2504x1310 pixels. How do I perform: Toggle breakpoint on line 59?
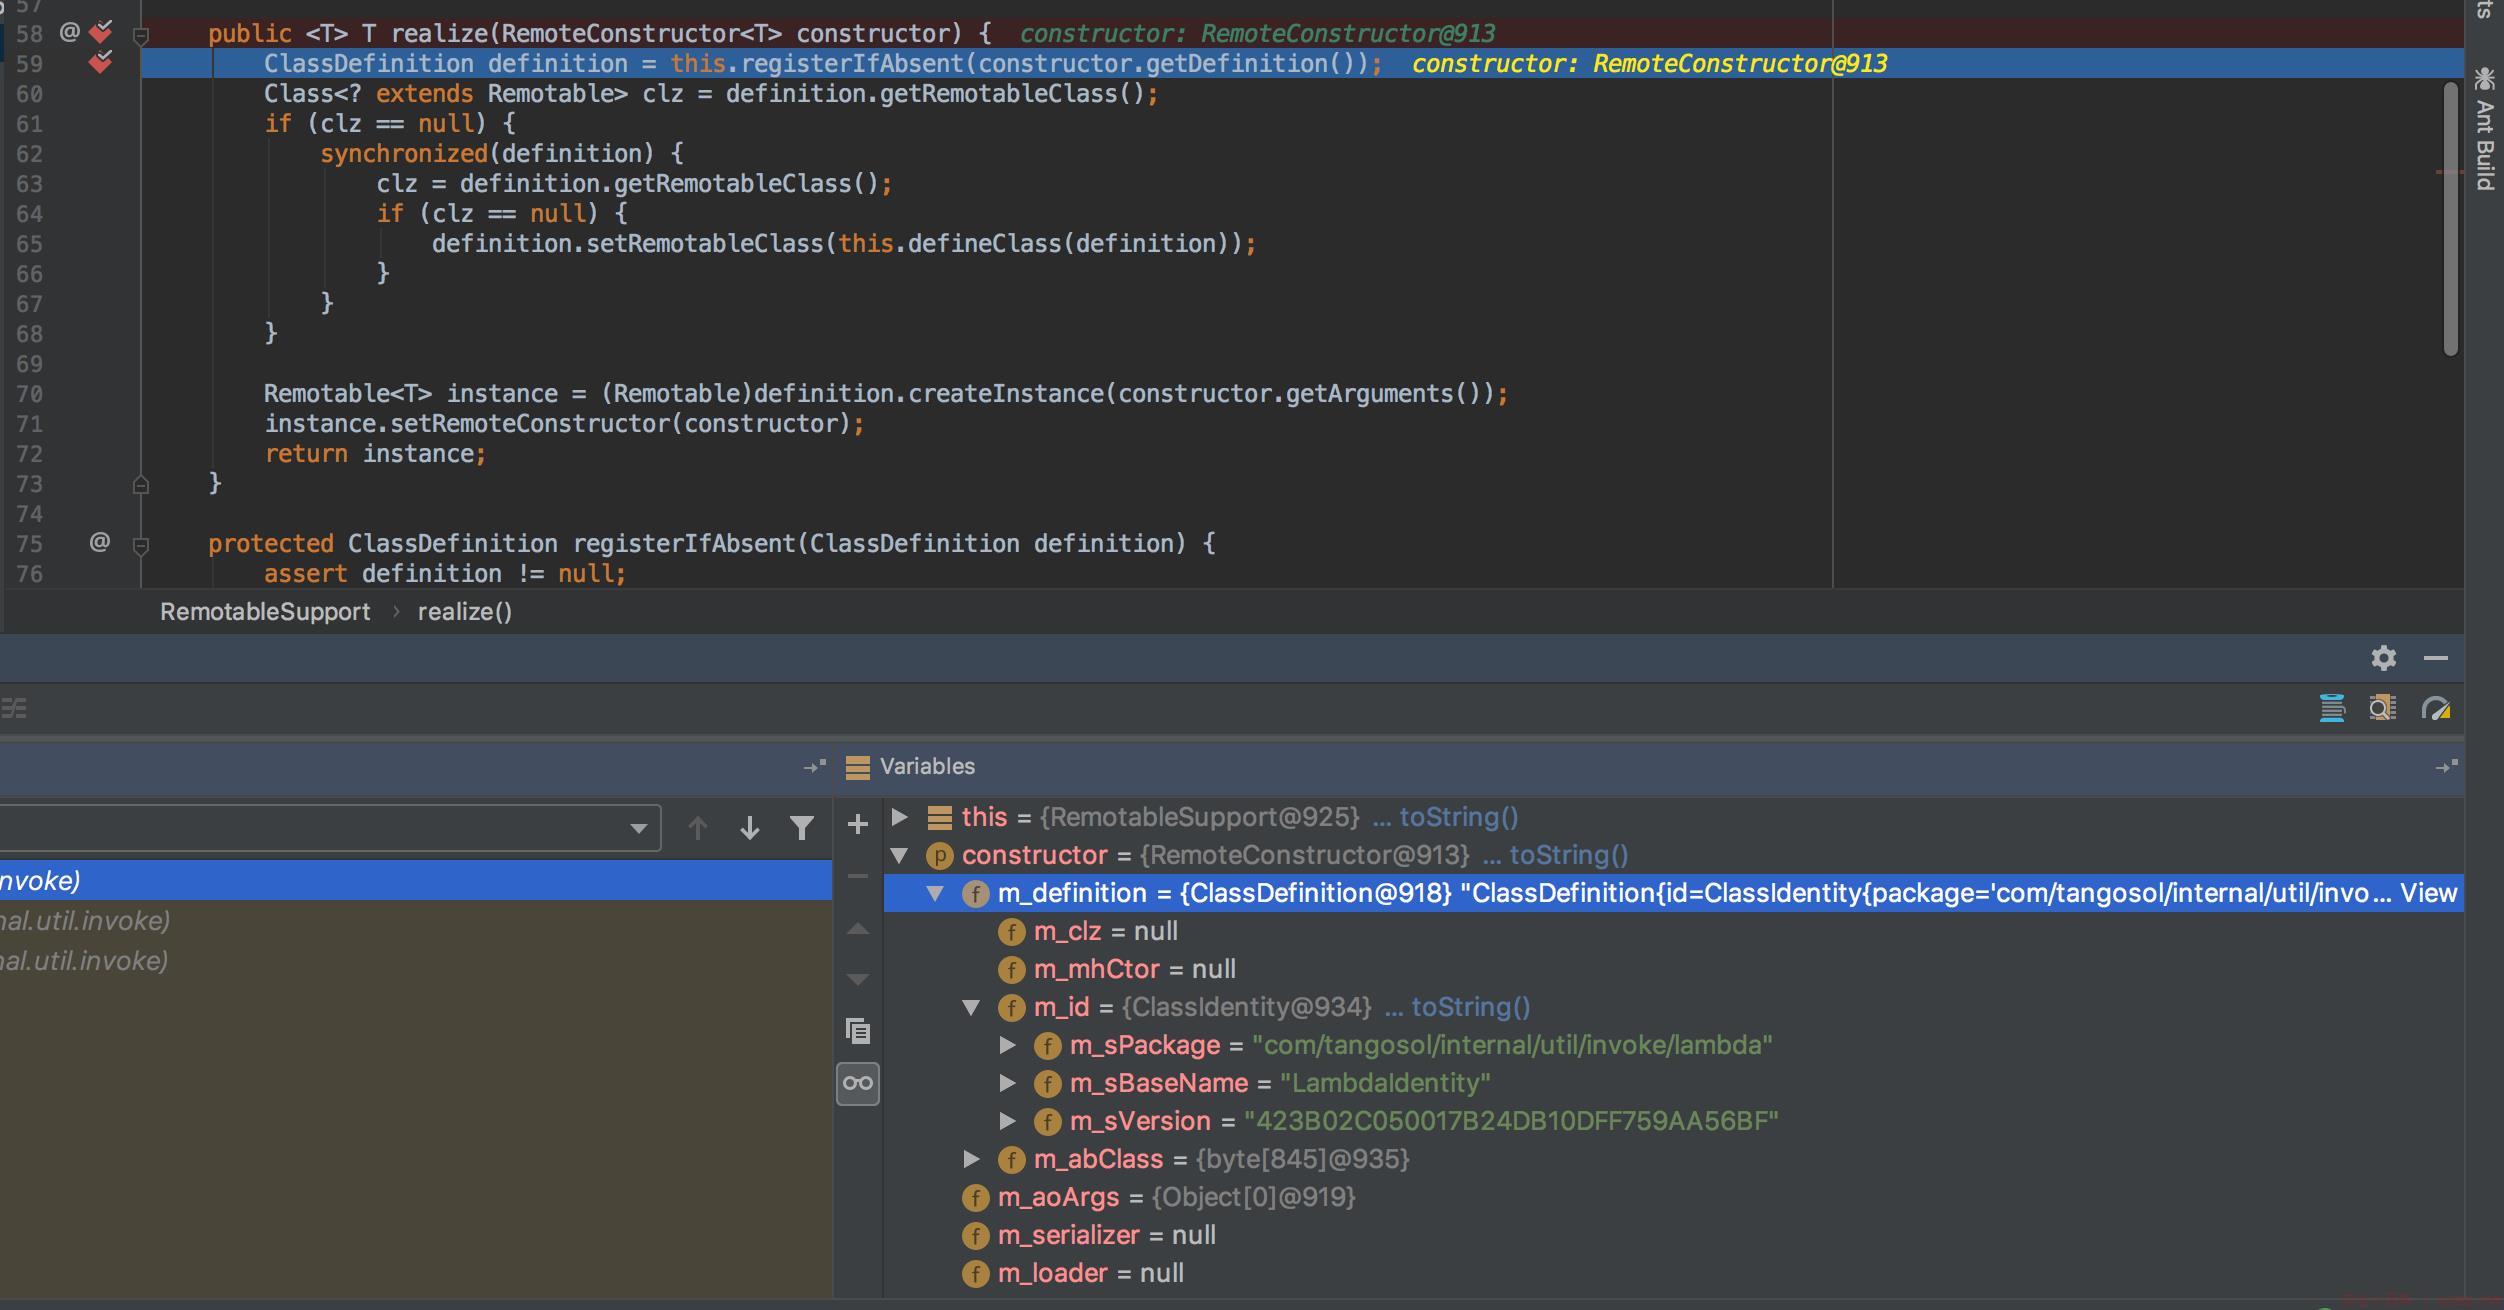[100, 63]
